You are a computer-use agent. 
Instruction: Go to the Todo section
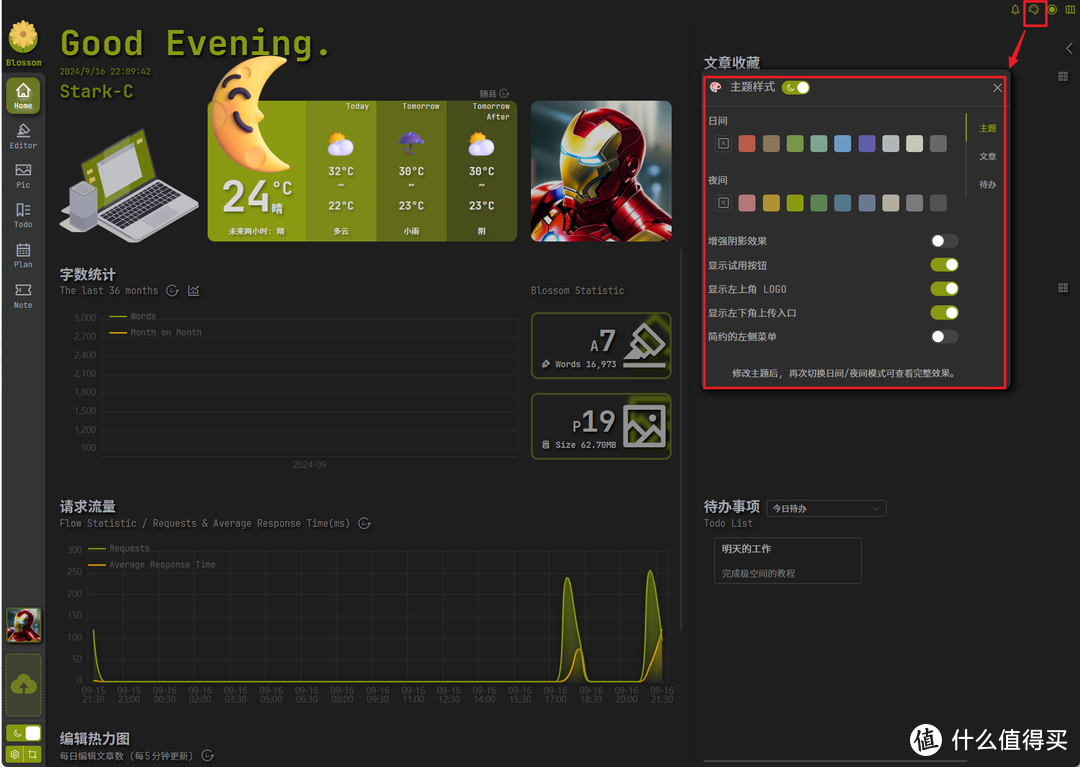[x=23, y=215]
